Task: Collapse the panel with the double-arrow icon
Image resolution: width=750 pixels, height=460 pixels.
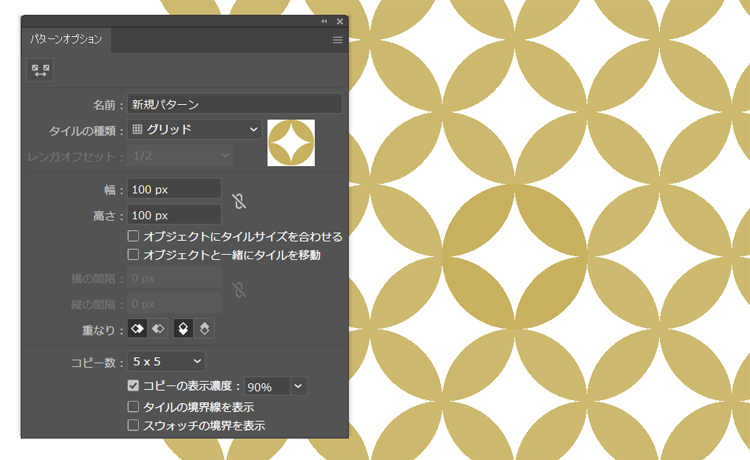Action: tap(324, 21)
